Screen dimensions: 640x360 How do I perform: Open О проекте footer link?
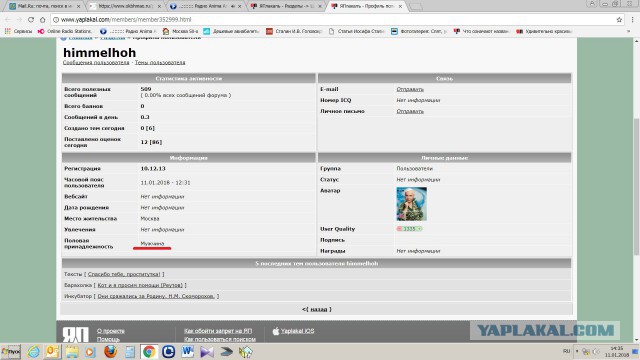click(x=111, y=331)
